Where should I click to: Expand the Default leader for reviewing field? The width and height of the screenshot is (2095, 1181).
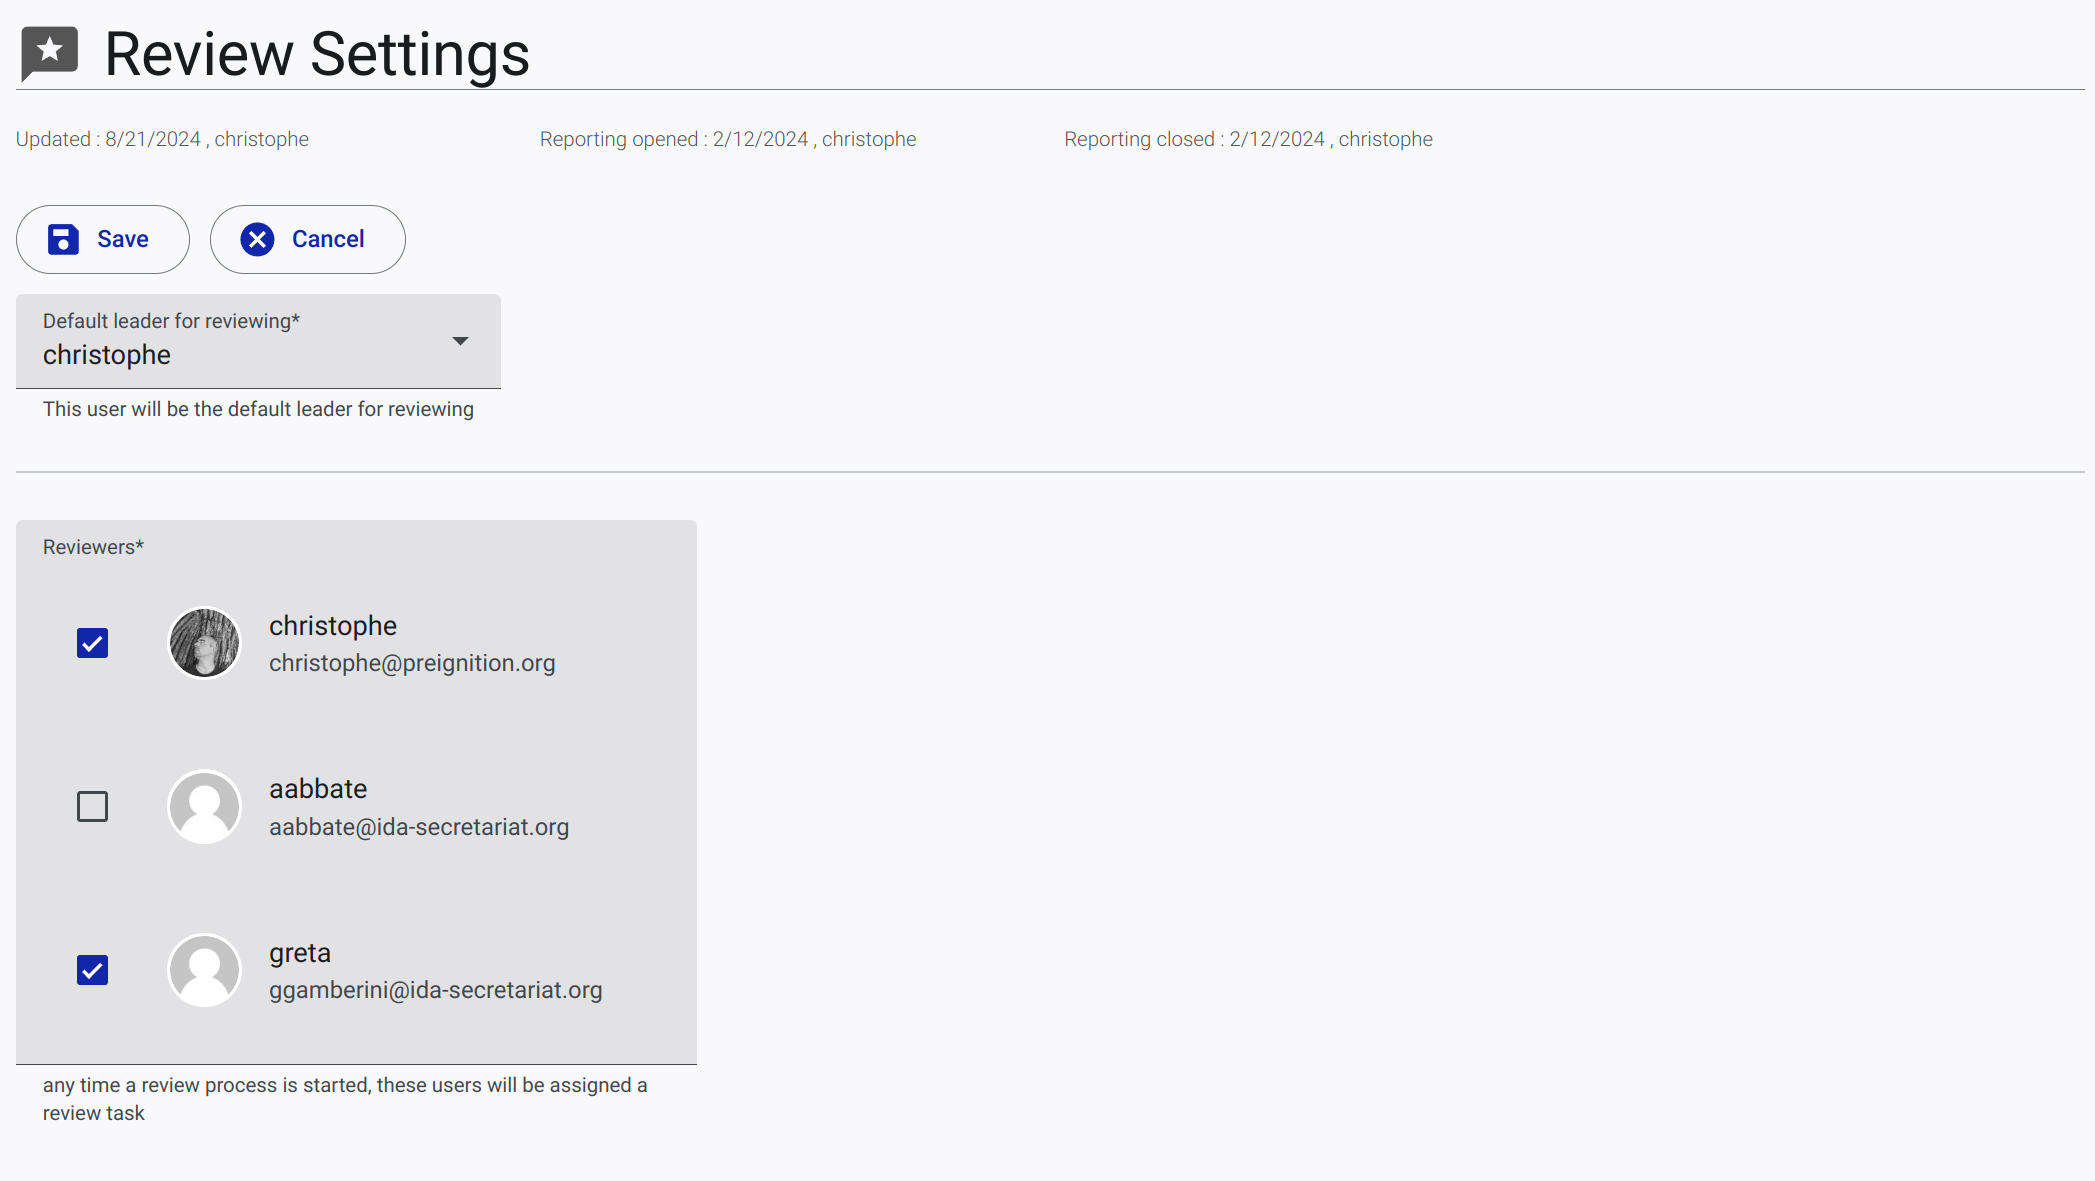[x=258, y=341]
